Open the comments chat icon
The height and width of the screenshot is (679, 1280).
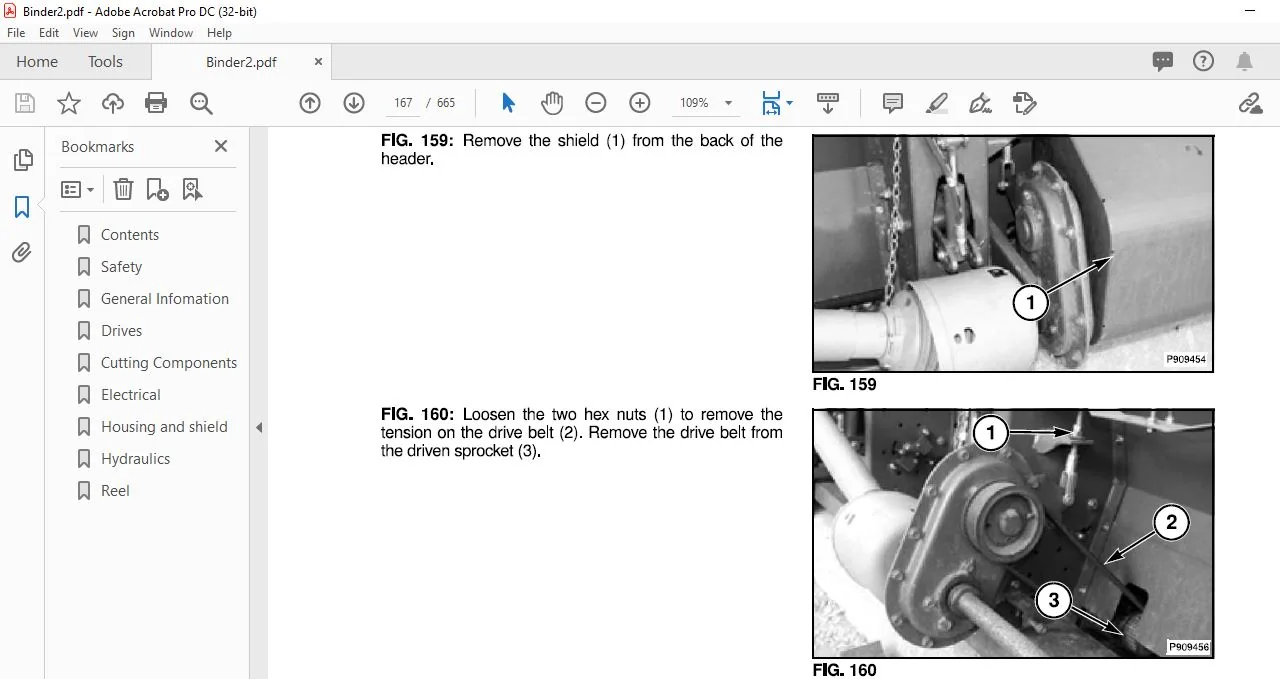pos(1163,62)
